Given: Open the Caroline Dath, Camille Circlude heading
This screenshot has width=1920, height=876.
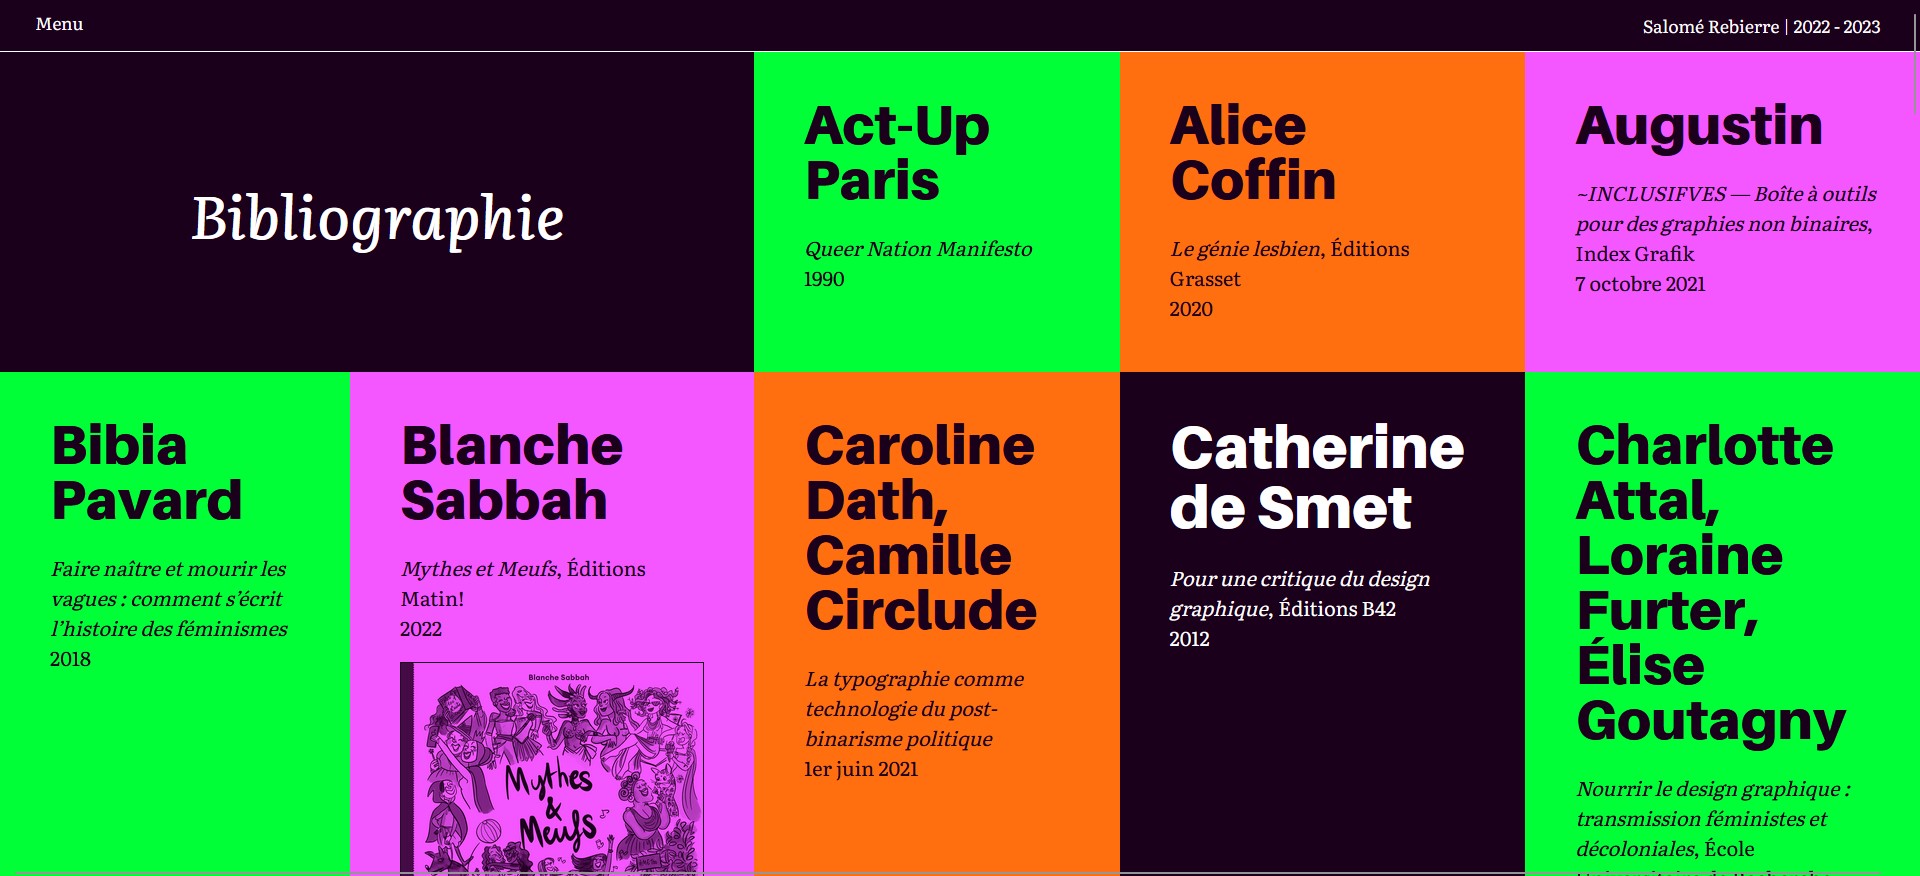Looking at the screenshot, I should (x=921, y=528).
